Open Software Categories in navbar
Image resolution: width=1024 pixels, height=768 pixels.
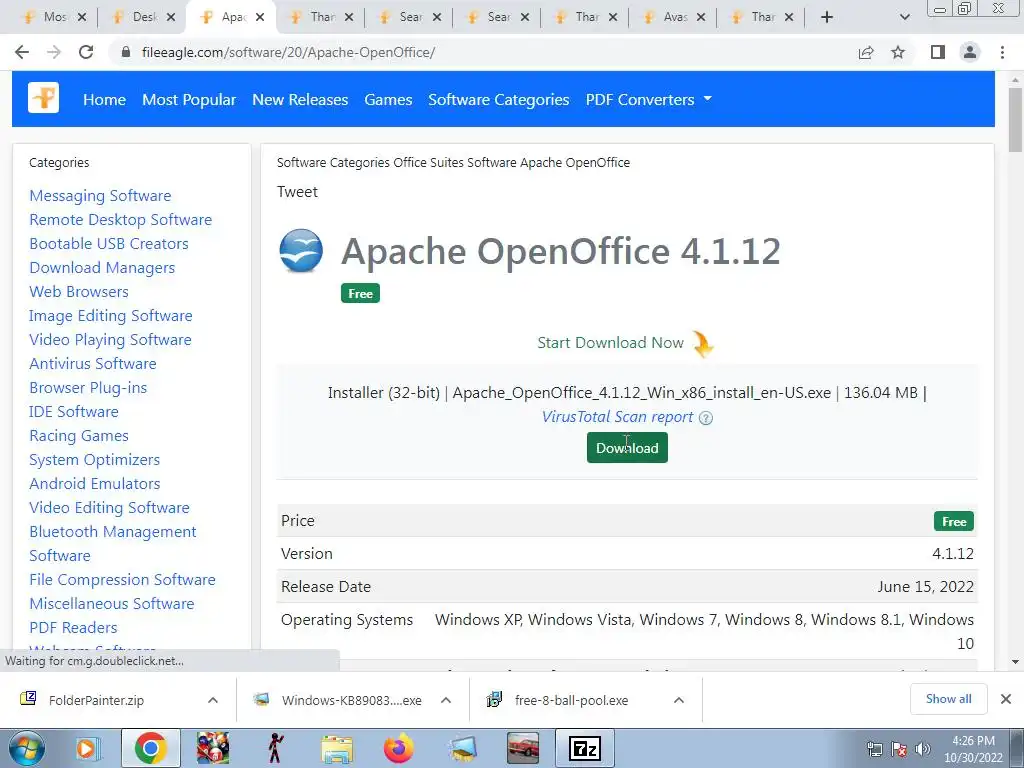[x=499, y=99]
